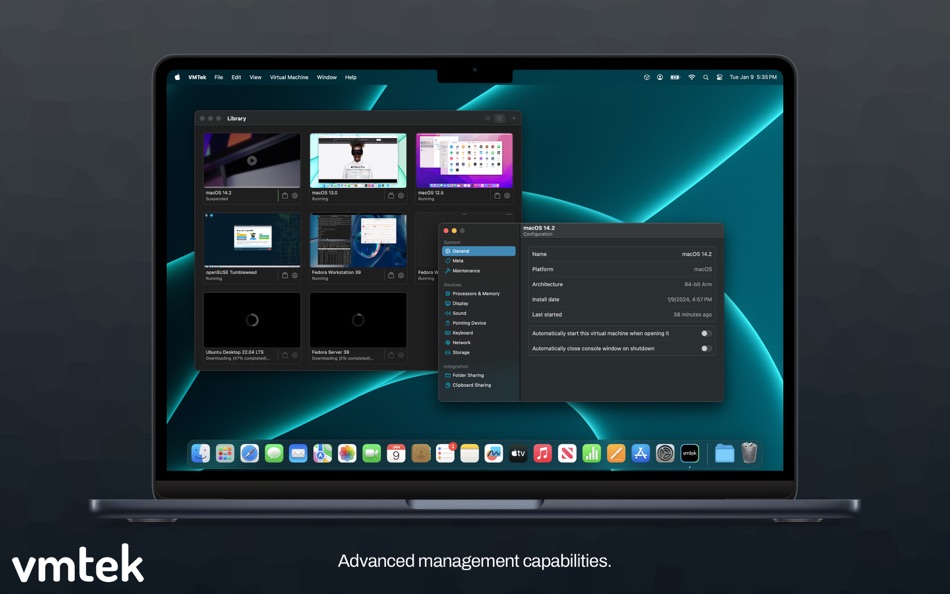Open the Window menu
Image resolution: width=950 pixels, height=594 pixels.
(x=327, y=77)
